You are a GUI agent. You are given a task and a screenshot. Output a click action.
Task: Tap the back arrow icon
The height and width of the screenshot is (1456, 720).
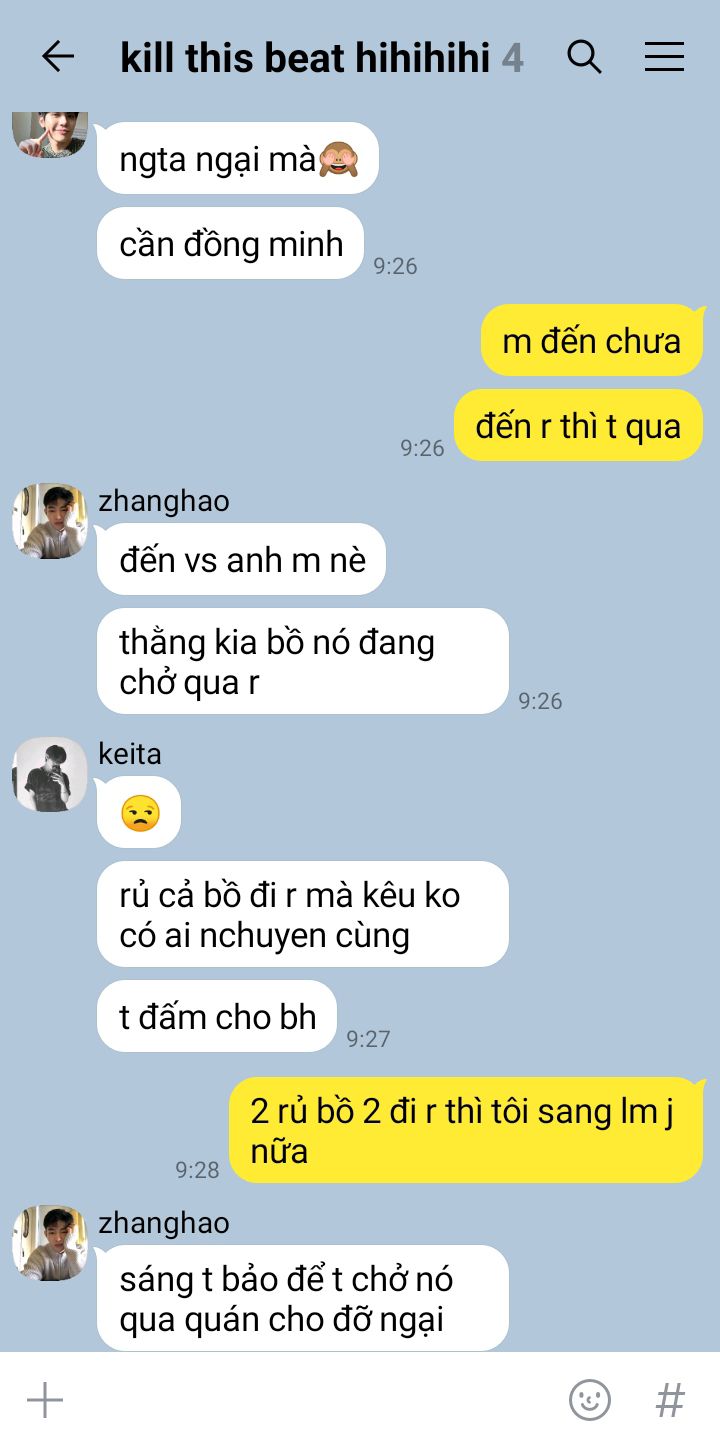tap(58, 57)
